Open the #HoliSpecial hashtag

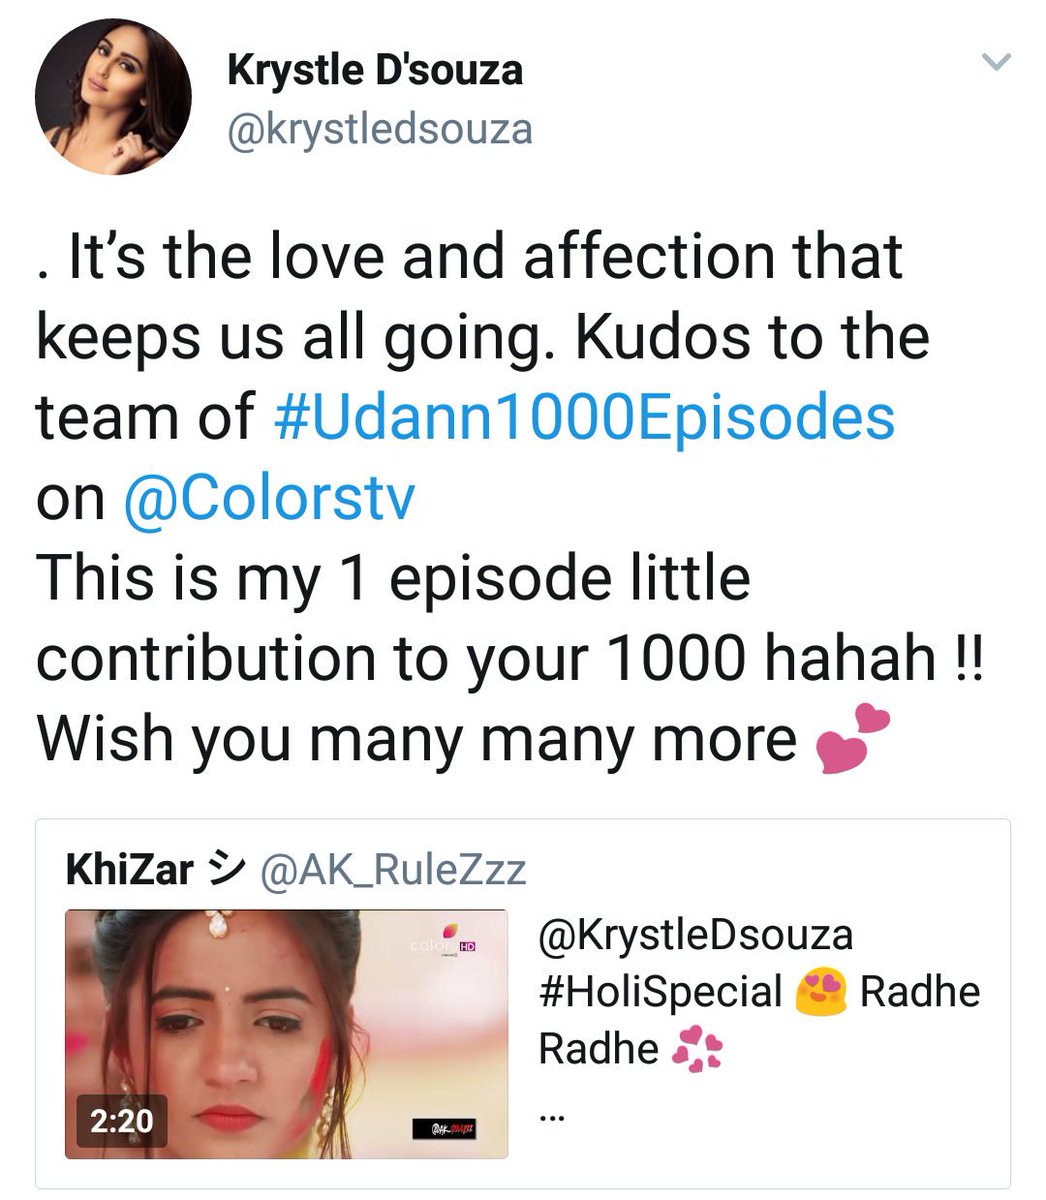pos(660,992)
